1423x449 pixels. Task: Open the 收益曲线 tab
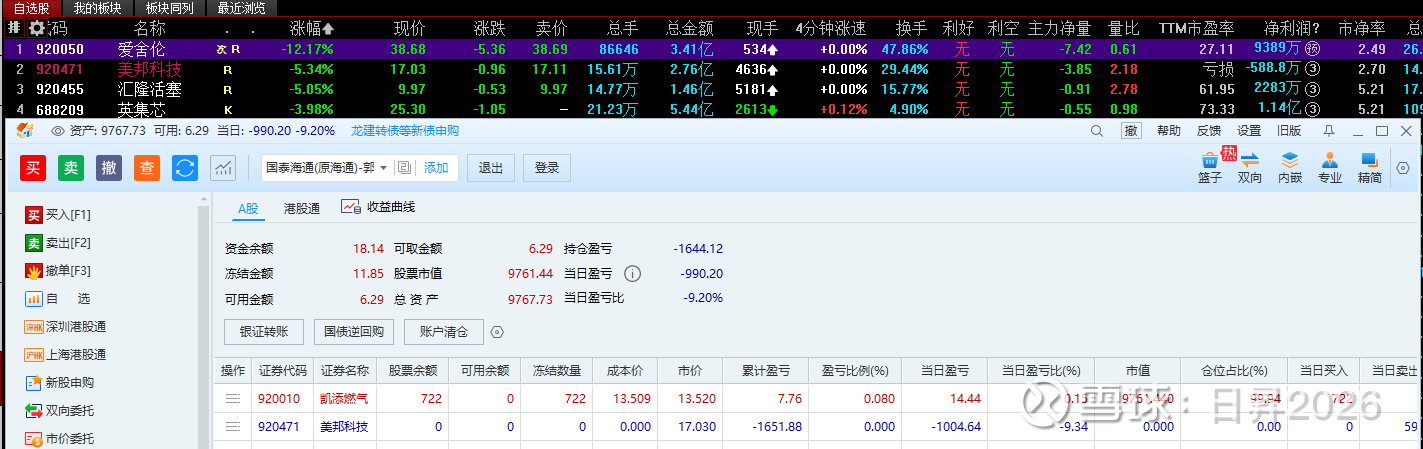coord(378,207)
